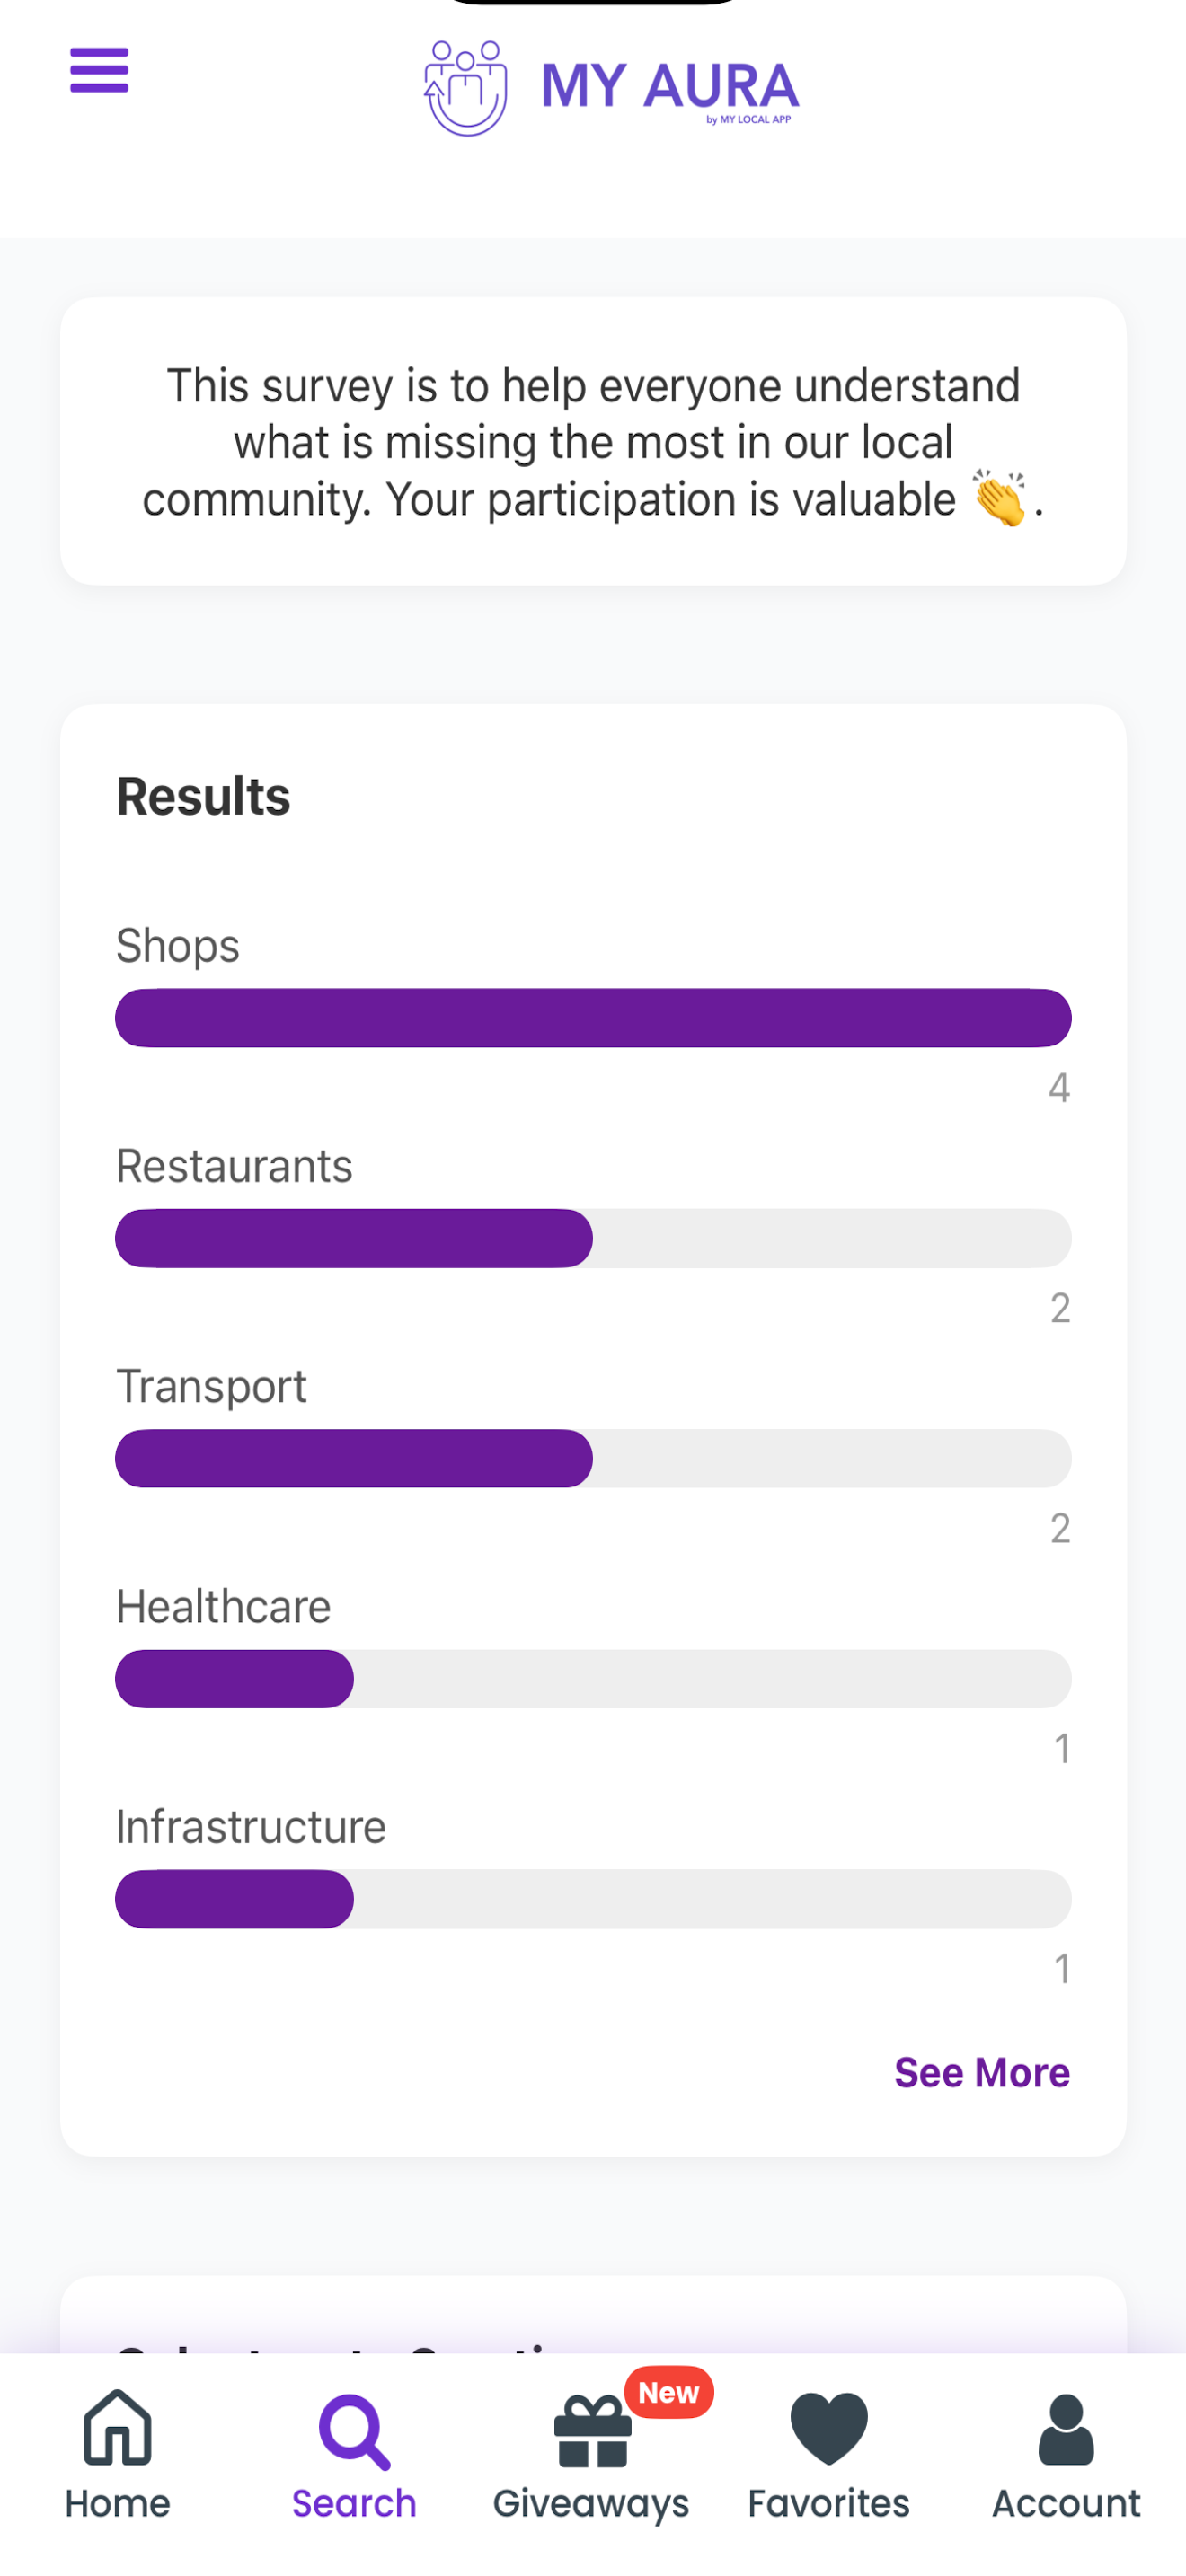Viewport: 1186px width, 2576px height.
Task: Tap the Favorites heart icon
Action: [829, 2428]
